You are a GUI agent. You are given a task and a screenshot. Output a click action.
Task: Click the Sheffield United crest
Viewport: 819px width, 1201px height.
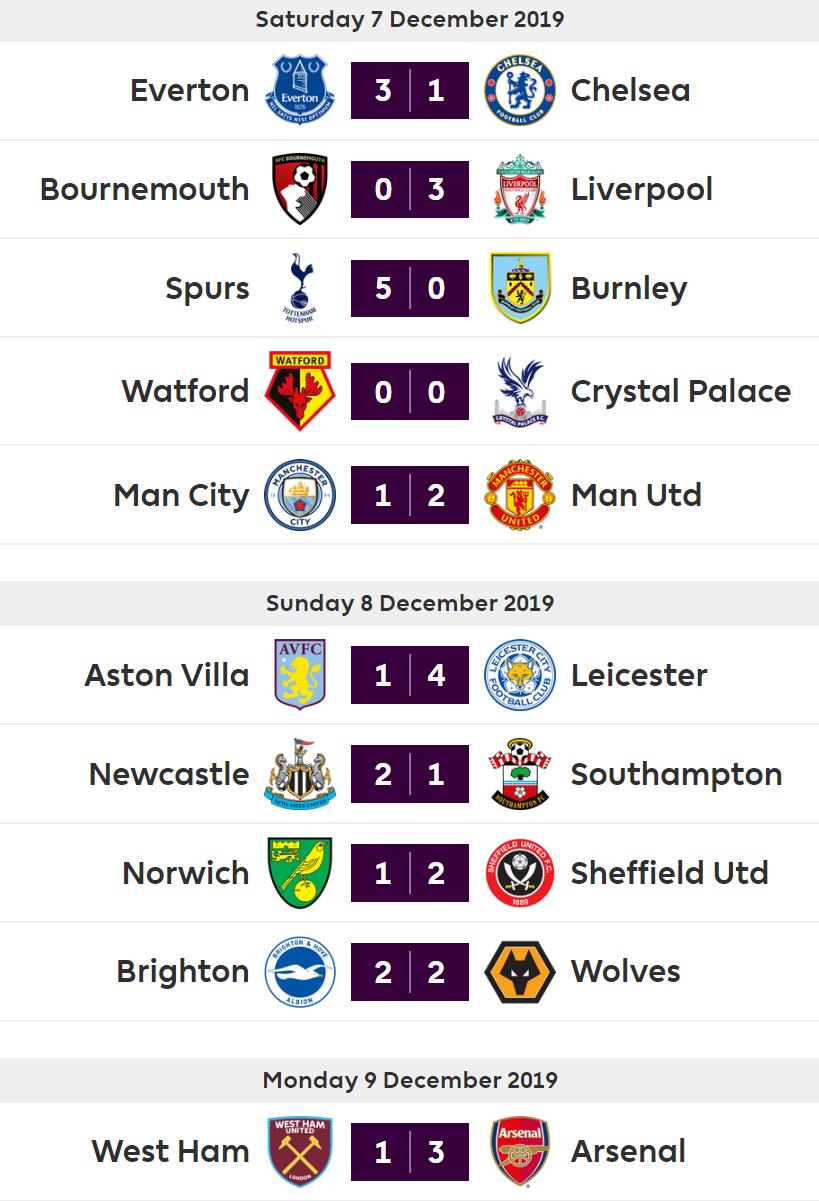pyautogui.click(x=519, y=873)
